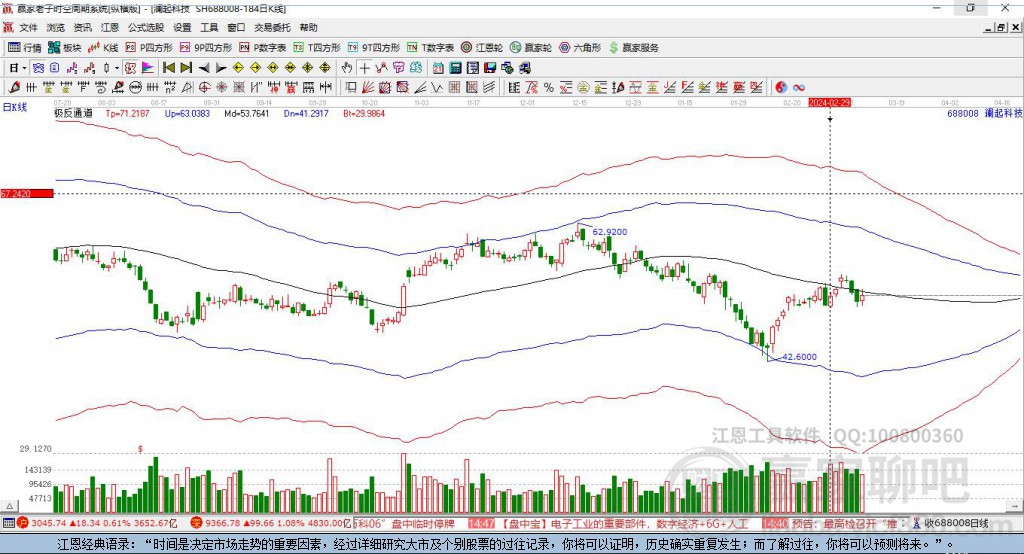Expand volume panel with up triangle

coord(9,506)
